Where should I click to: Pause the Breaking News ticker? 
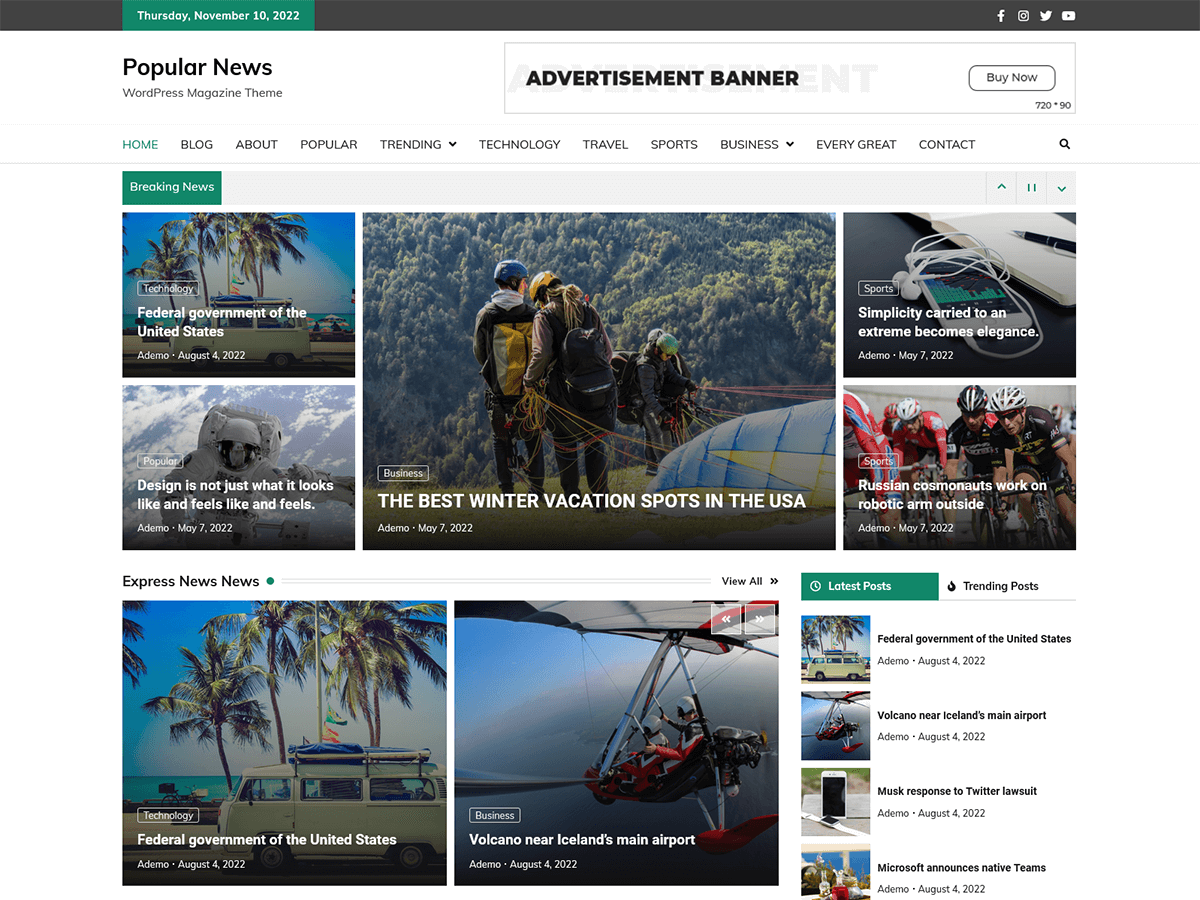tap(1031, 187)
